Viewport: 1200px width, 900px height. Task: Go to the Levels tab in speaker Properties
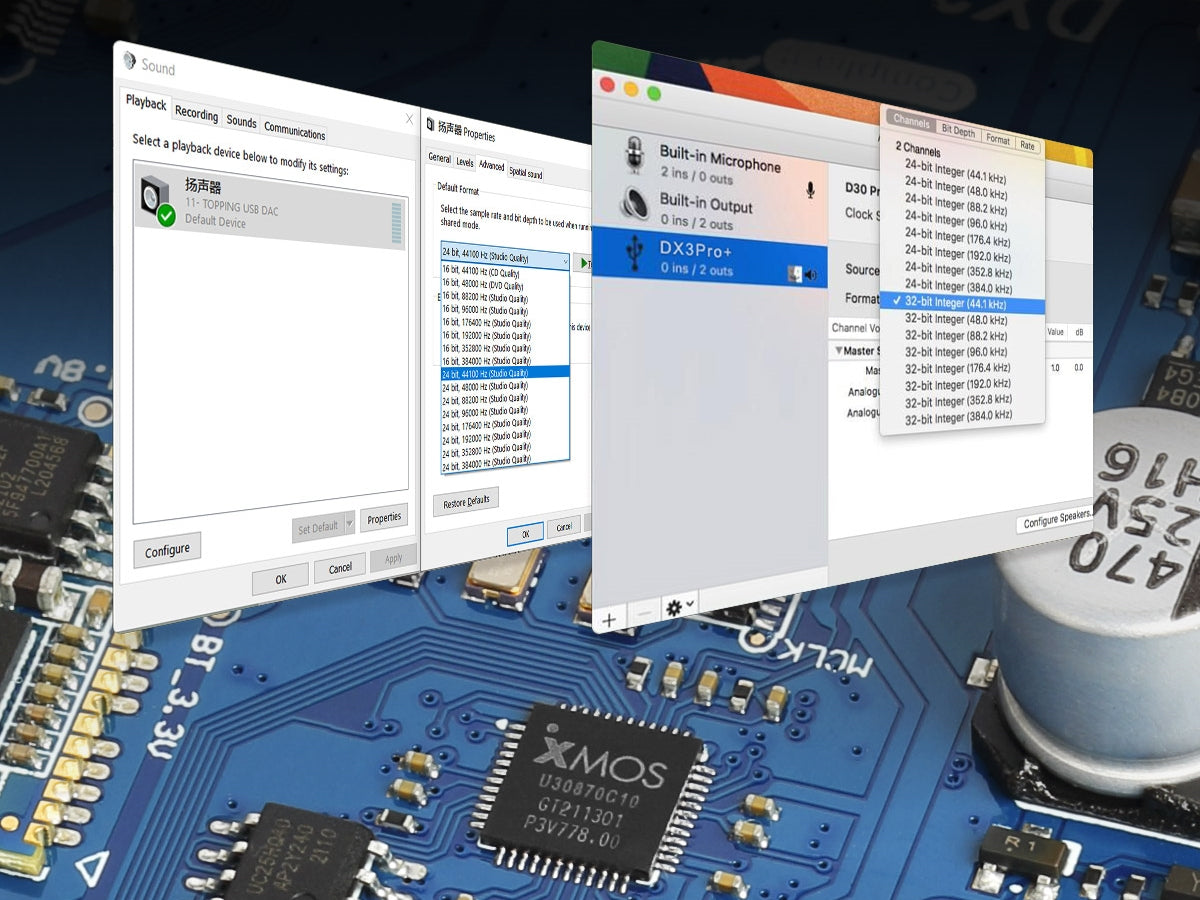[465, 161]
